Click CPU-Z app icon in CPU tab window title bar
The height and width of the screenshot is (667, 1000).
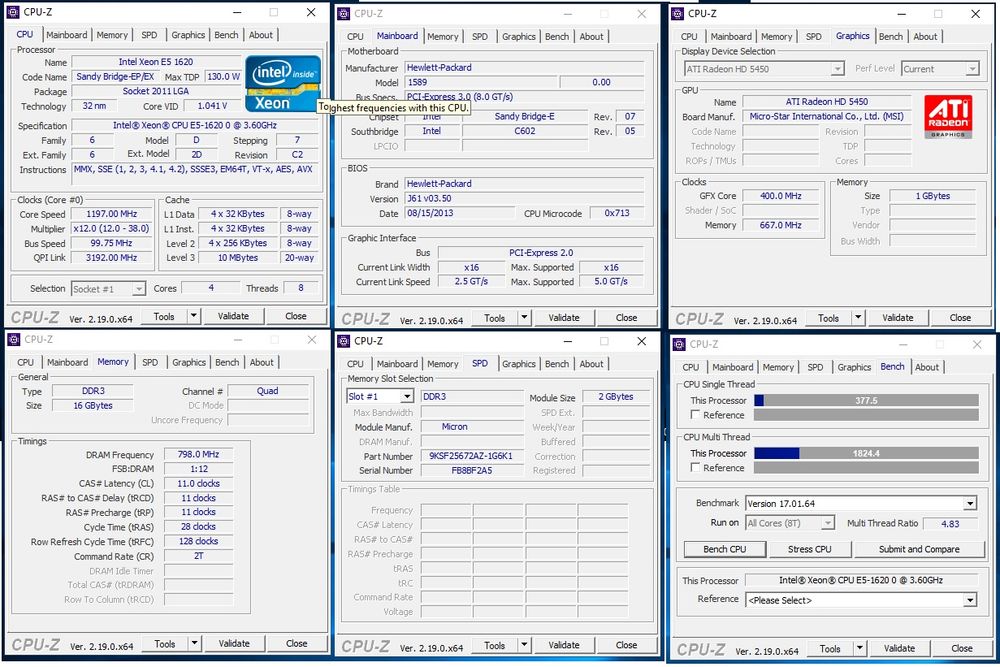coord(13,12)
